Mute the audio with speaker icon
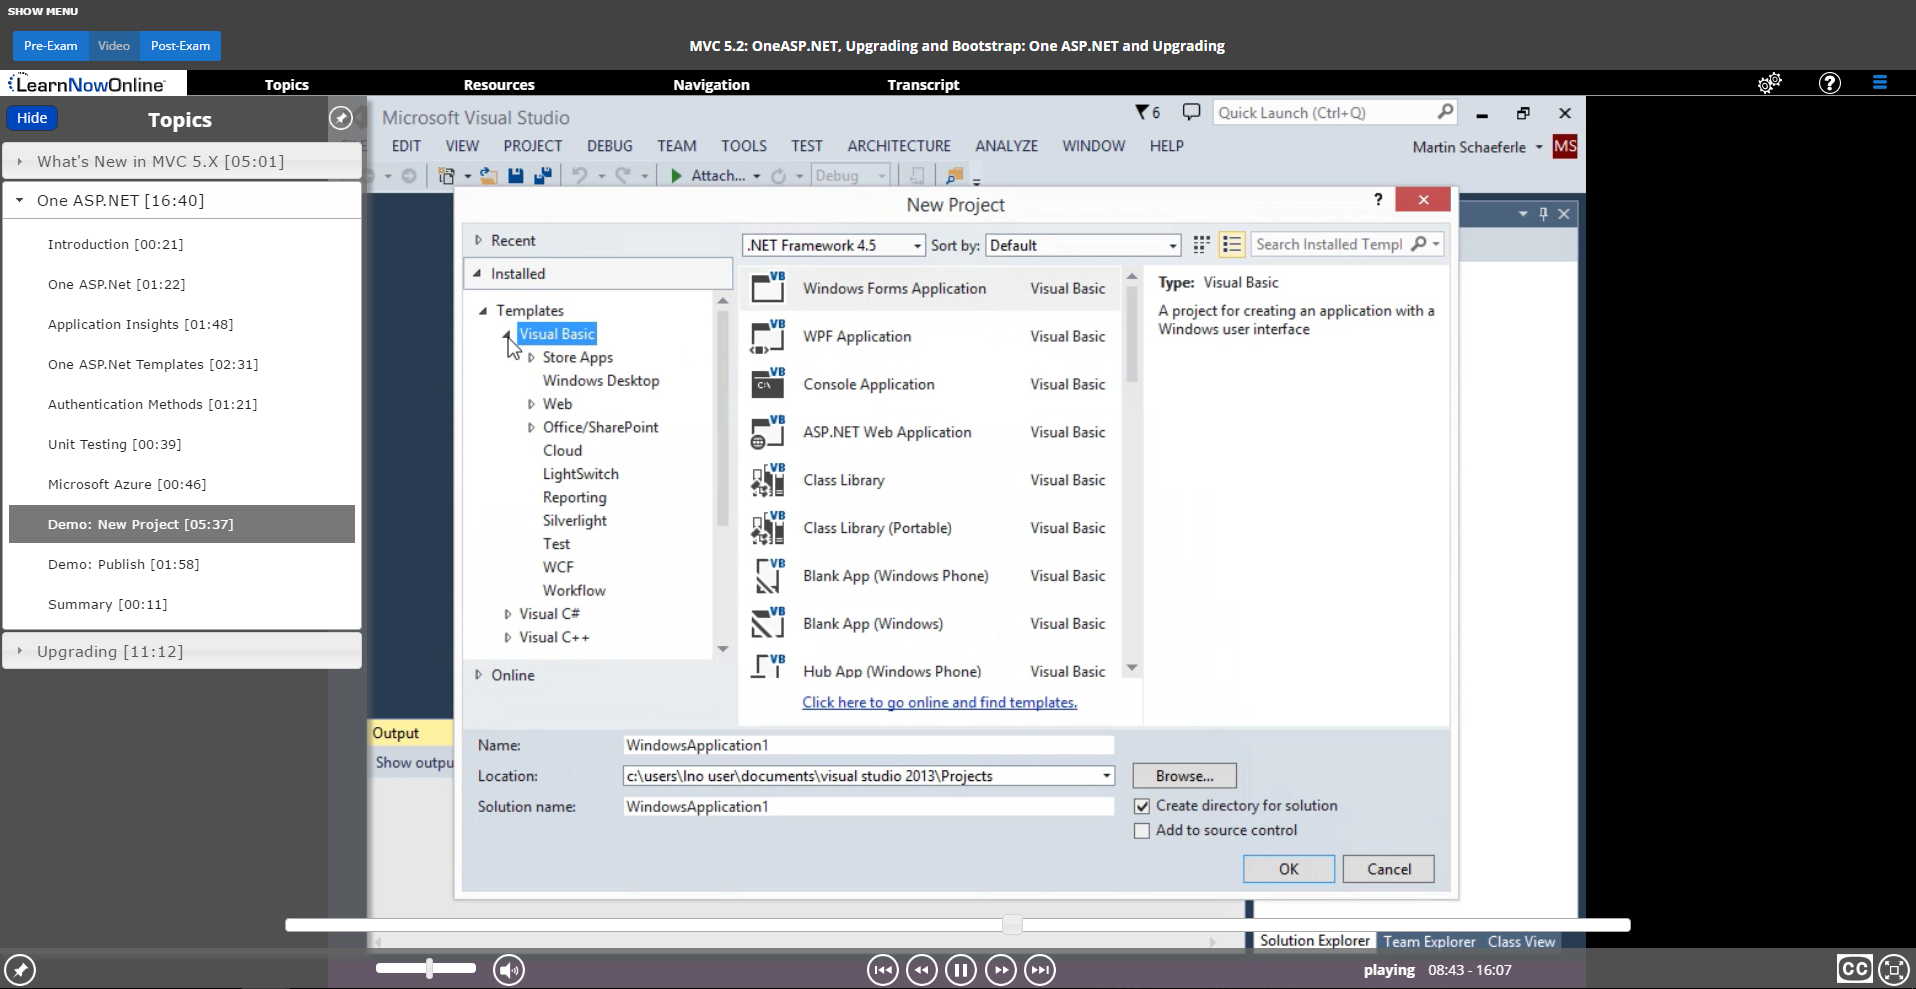The image size is (1916, 989). 509,970
